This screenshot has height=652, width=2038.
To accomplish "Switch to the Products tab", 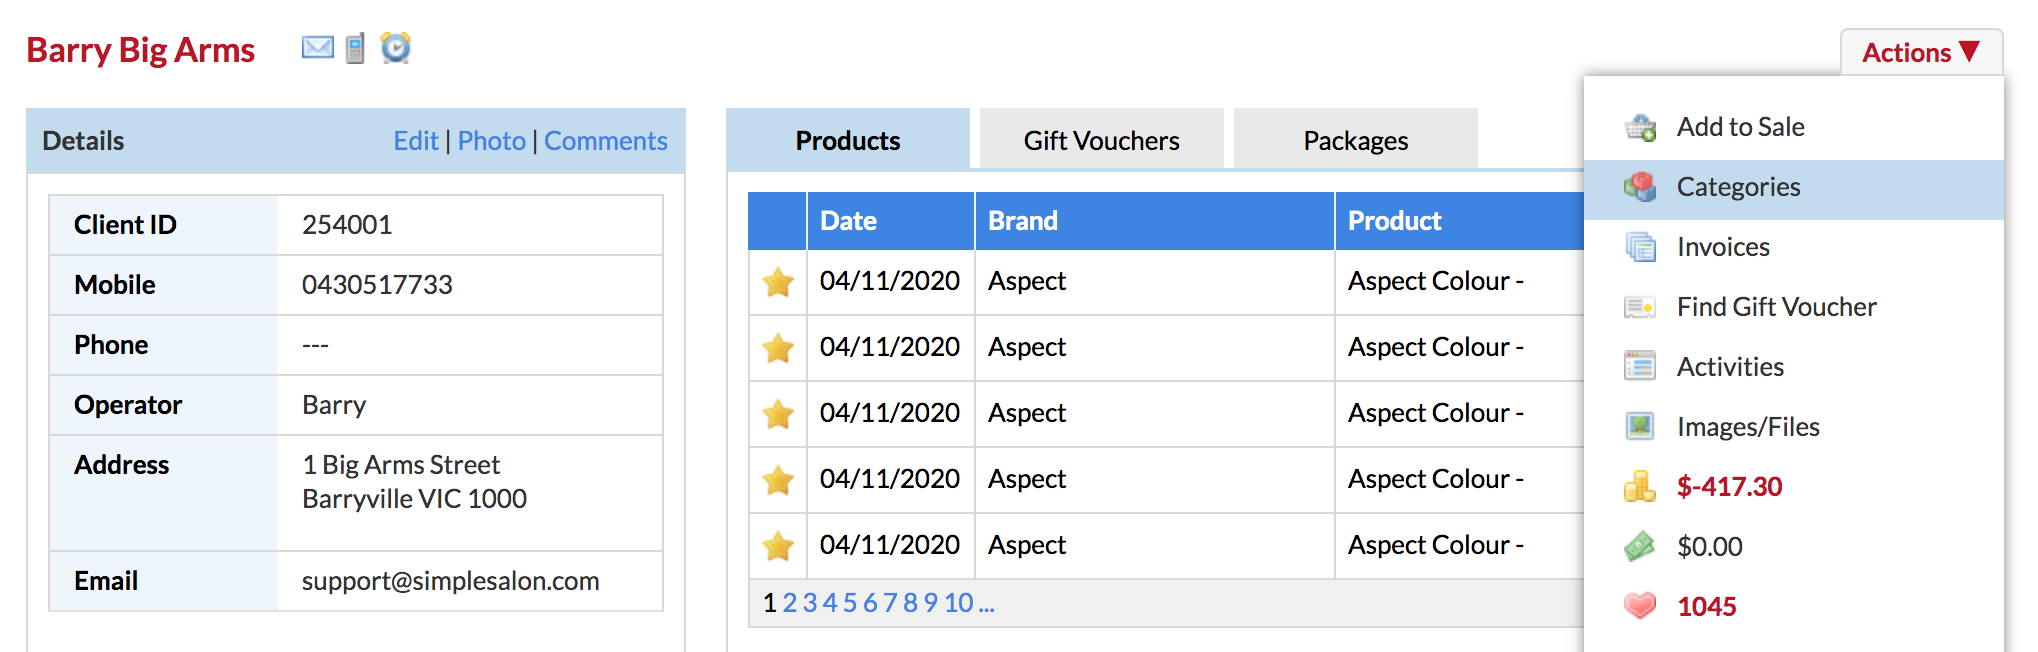I will coord(848,140).
